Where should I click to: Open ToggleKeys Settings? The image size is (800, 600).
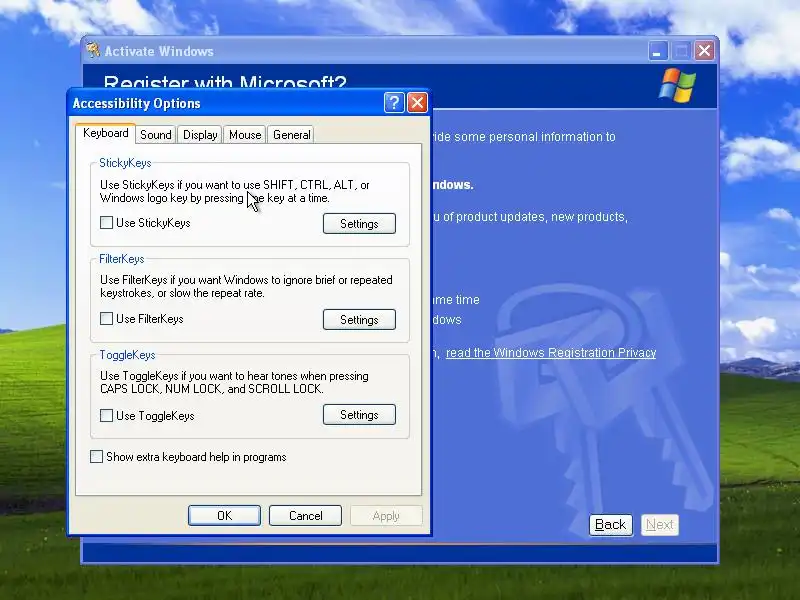359,415
